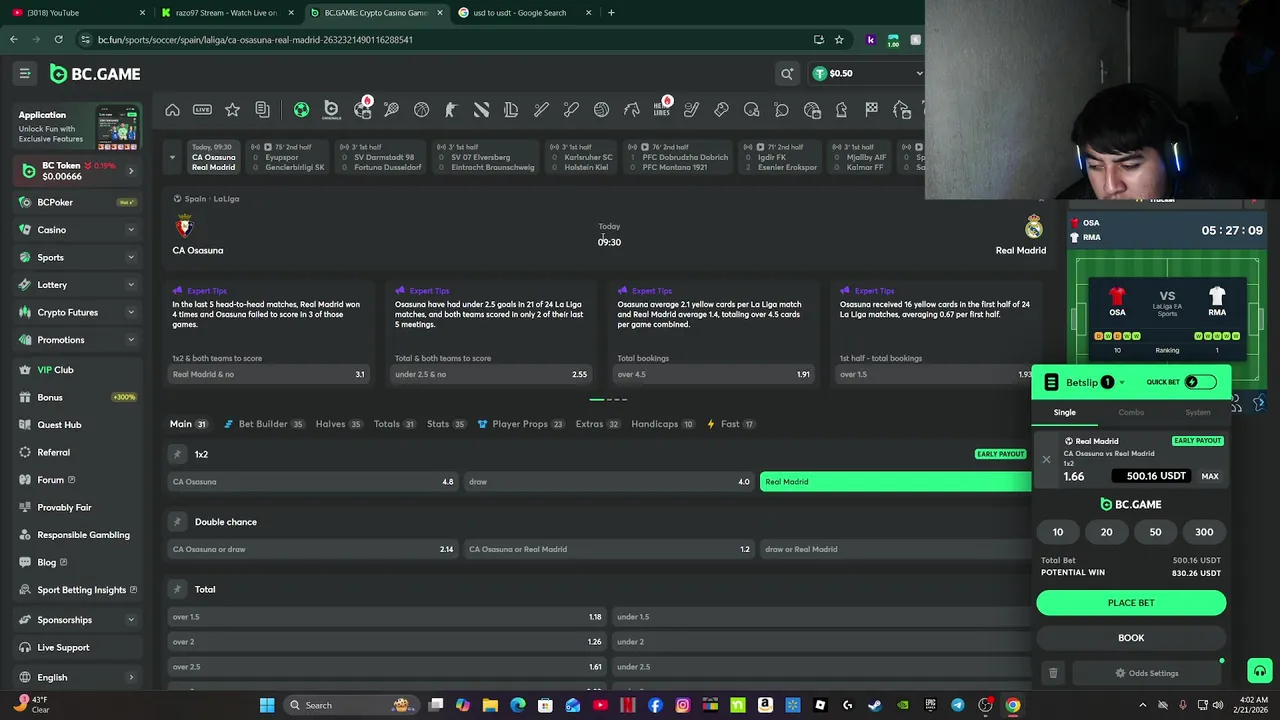The width and height of the screenshot is (1280, 720).
Task: Open Chrome icon in taskbar
Action: coord(1013,705)
